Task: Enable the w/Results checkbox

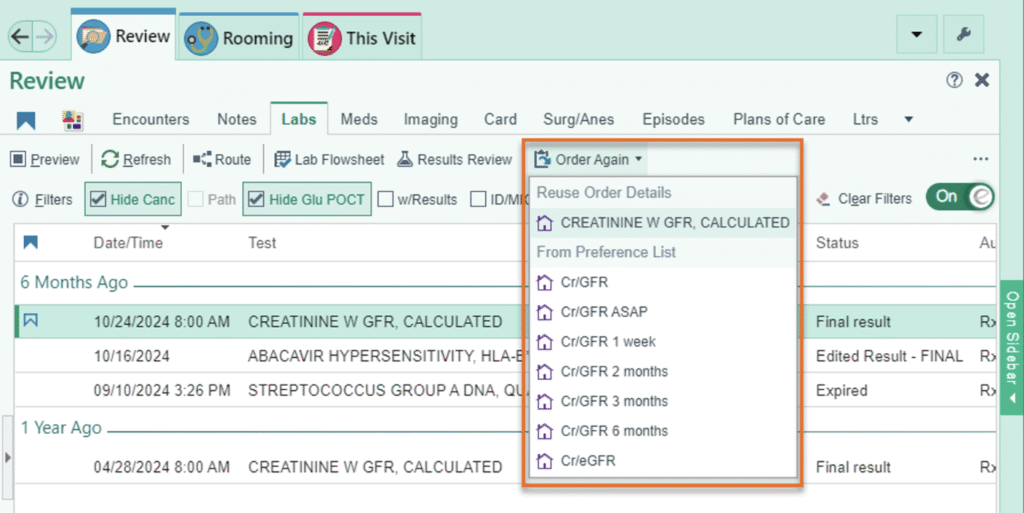Action: 385,199
